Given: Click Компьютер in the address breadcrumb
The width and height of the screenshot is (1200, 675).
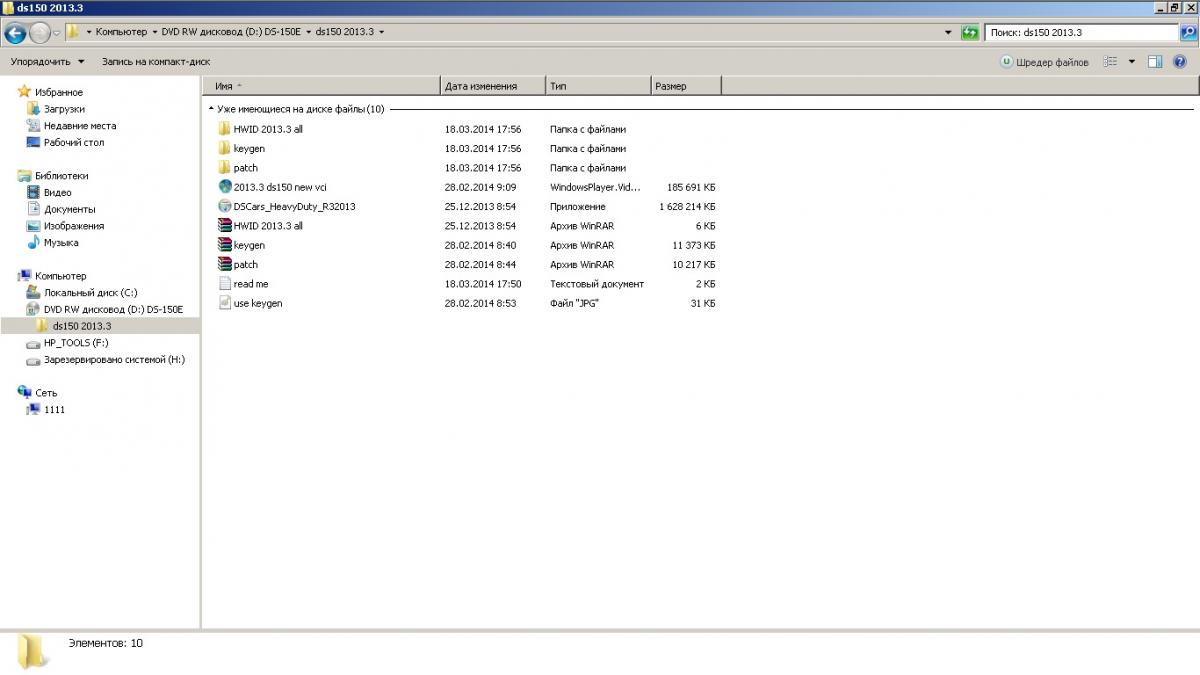Looking at the screenshot, I should 121,32.
